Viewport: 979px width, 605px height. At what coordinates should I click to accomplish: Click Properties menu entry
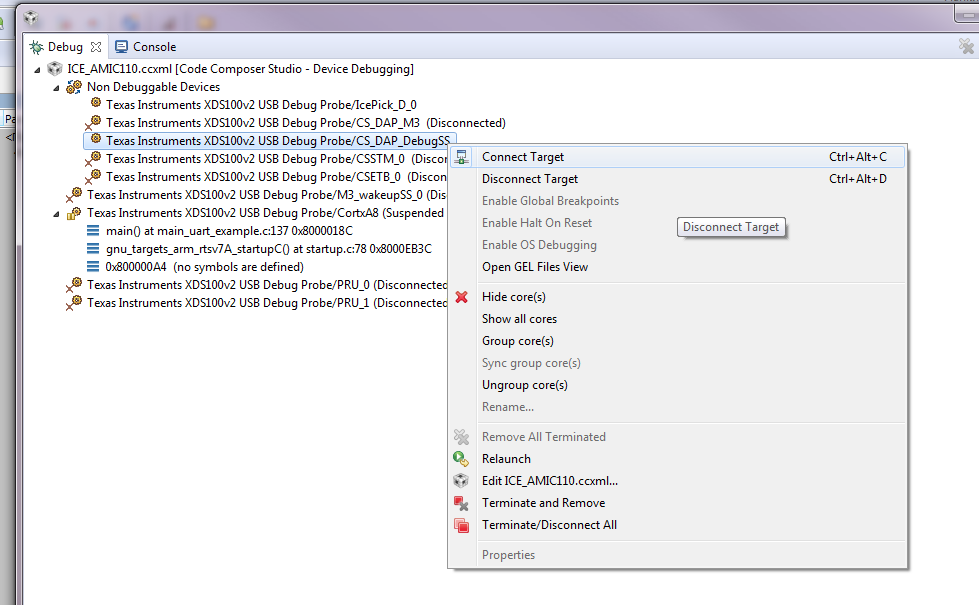pos(677,554)
